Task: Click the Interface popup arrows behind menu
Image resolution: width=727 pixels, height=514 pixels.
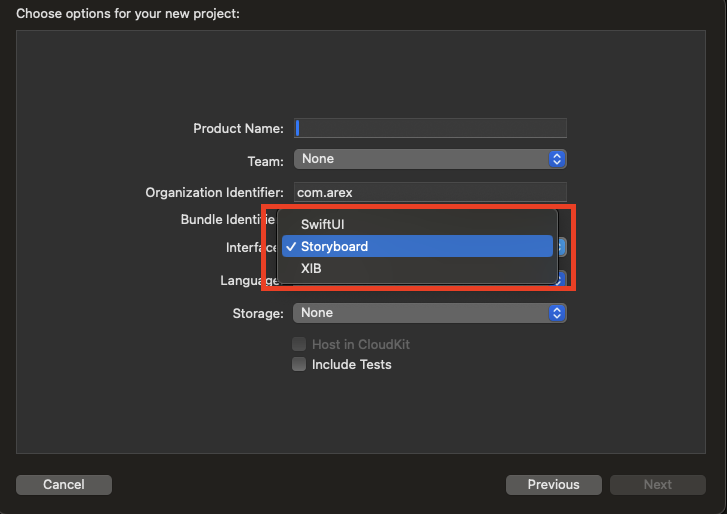Action: tap(563, 247)
